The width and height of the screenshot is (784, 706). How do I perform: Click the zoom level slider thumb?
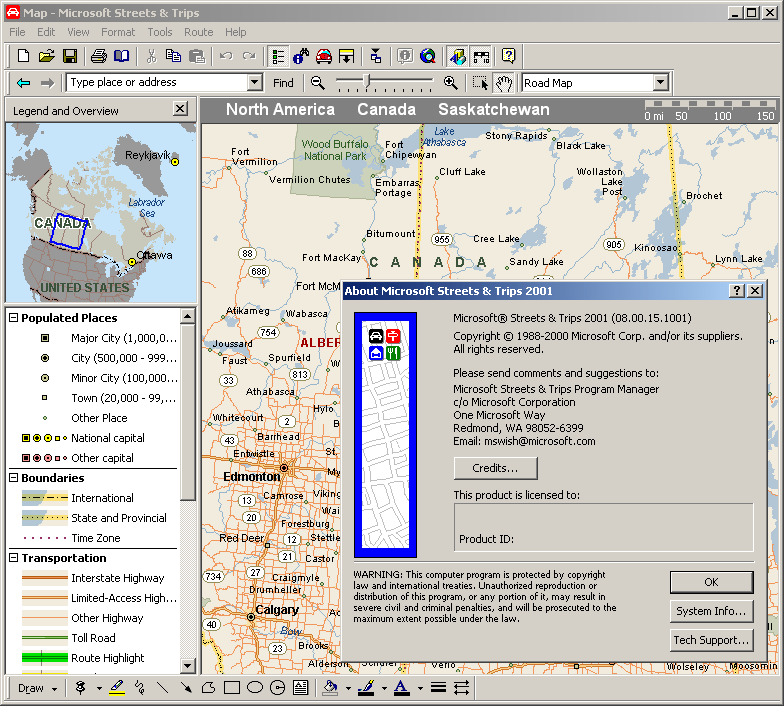tap(367, 81)
